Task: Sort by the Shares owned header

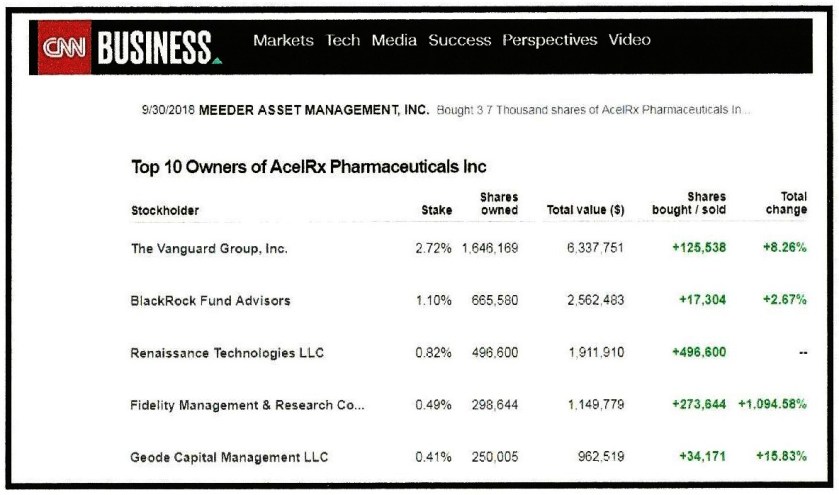Action: pos(498,204)
